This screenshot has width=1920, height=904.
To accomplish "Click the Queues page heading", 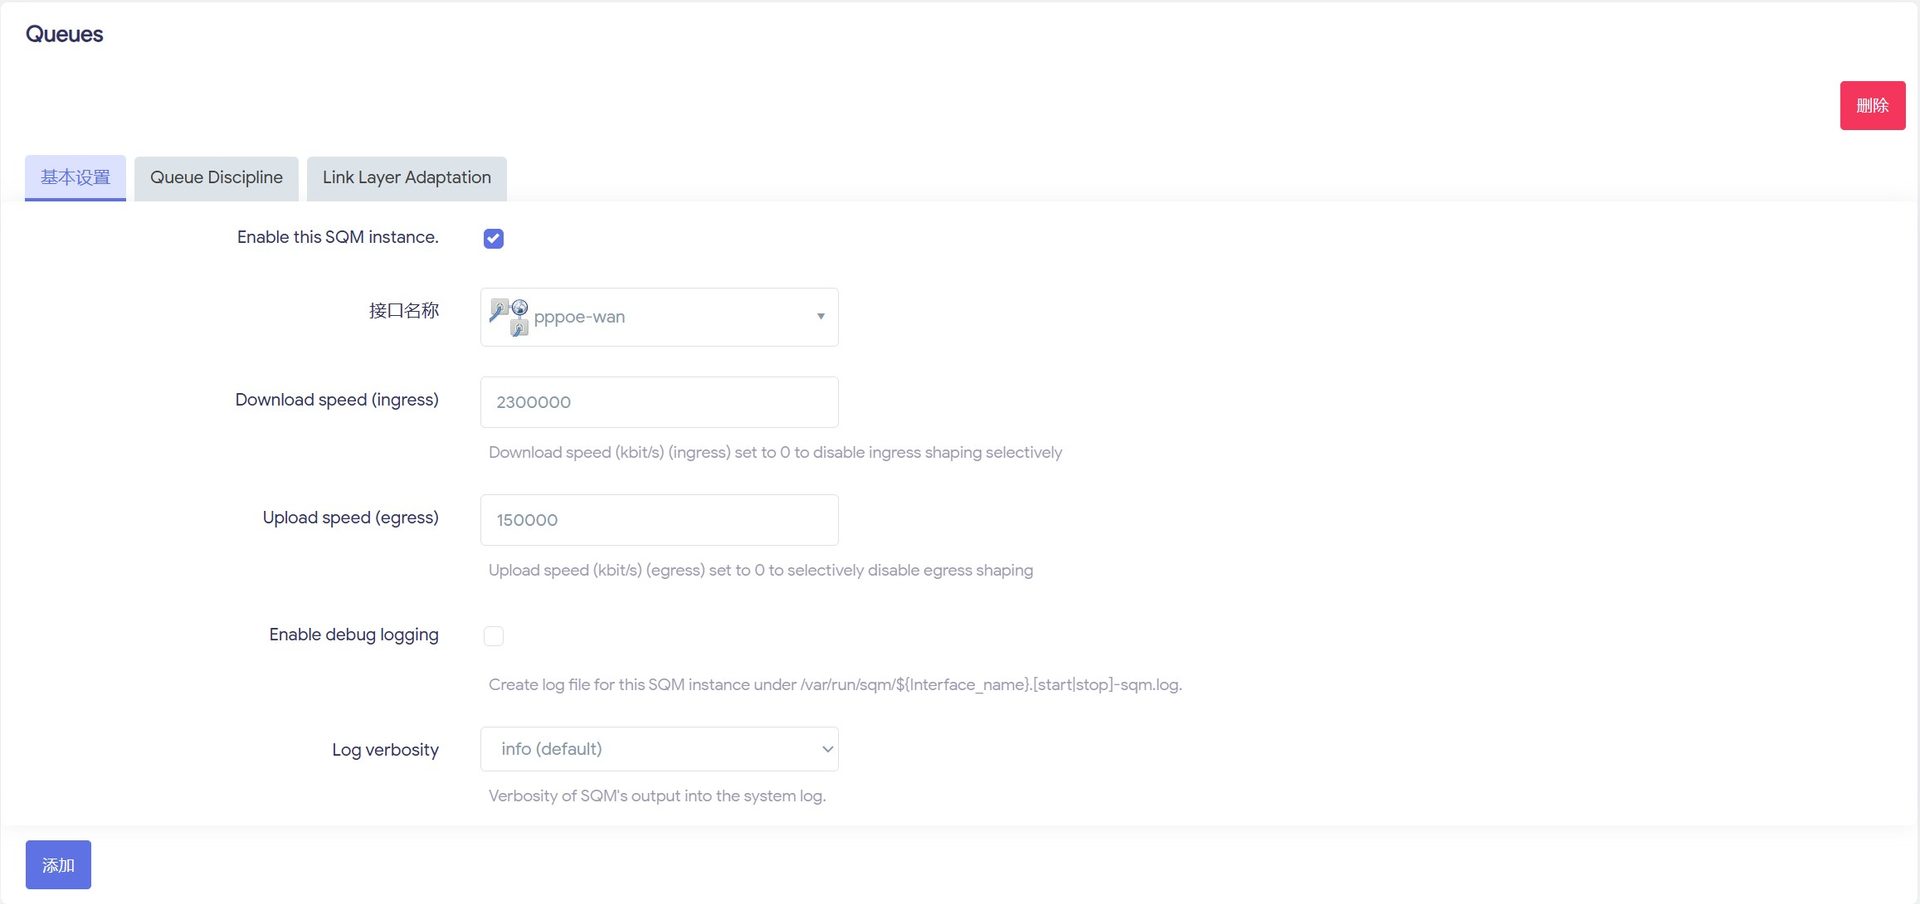I will pyautogui.click(x=64, y=34).
